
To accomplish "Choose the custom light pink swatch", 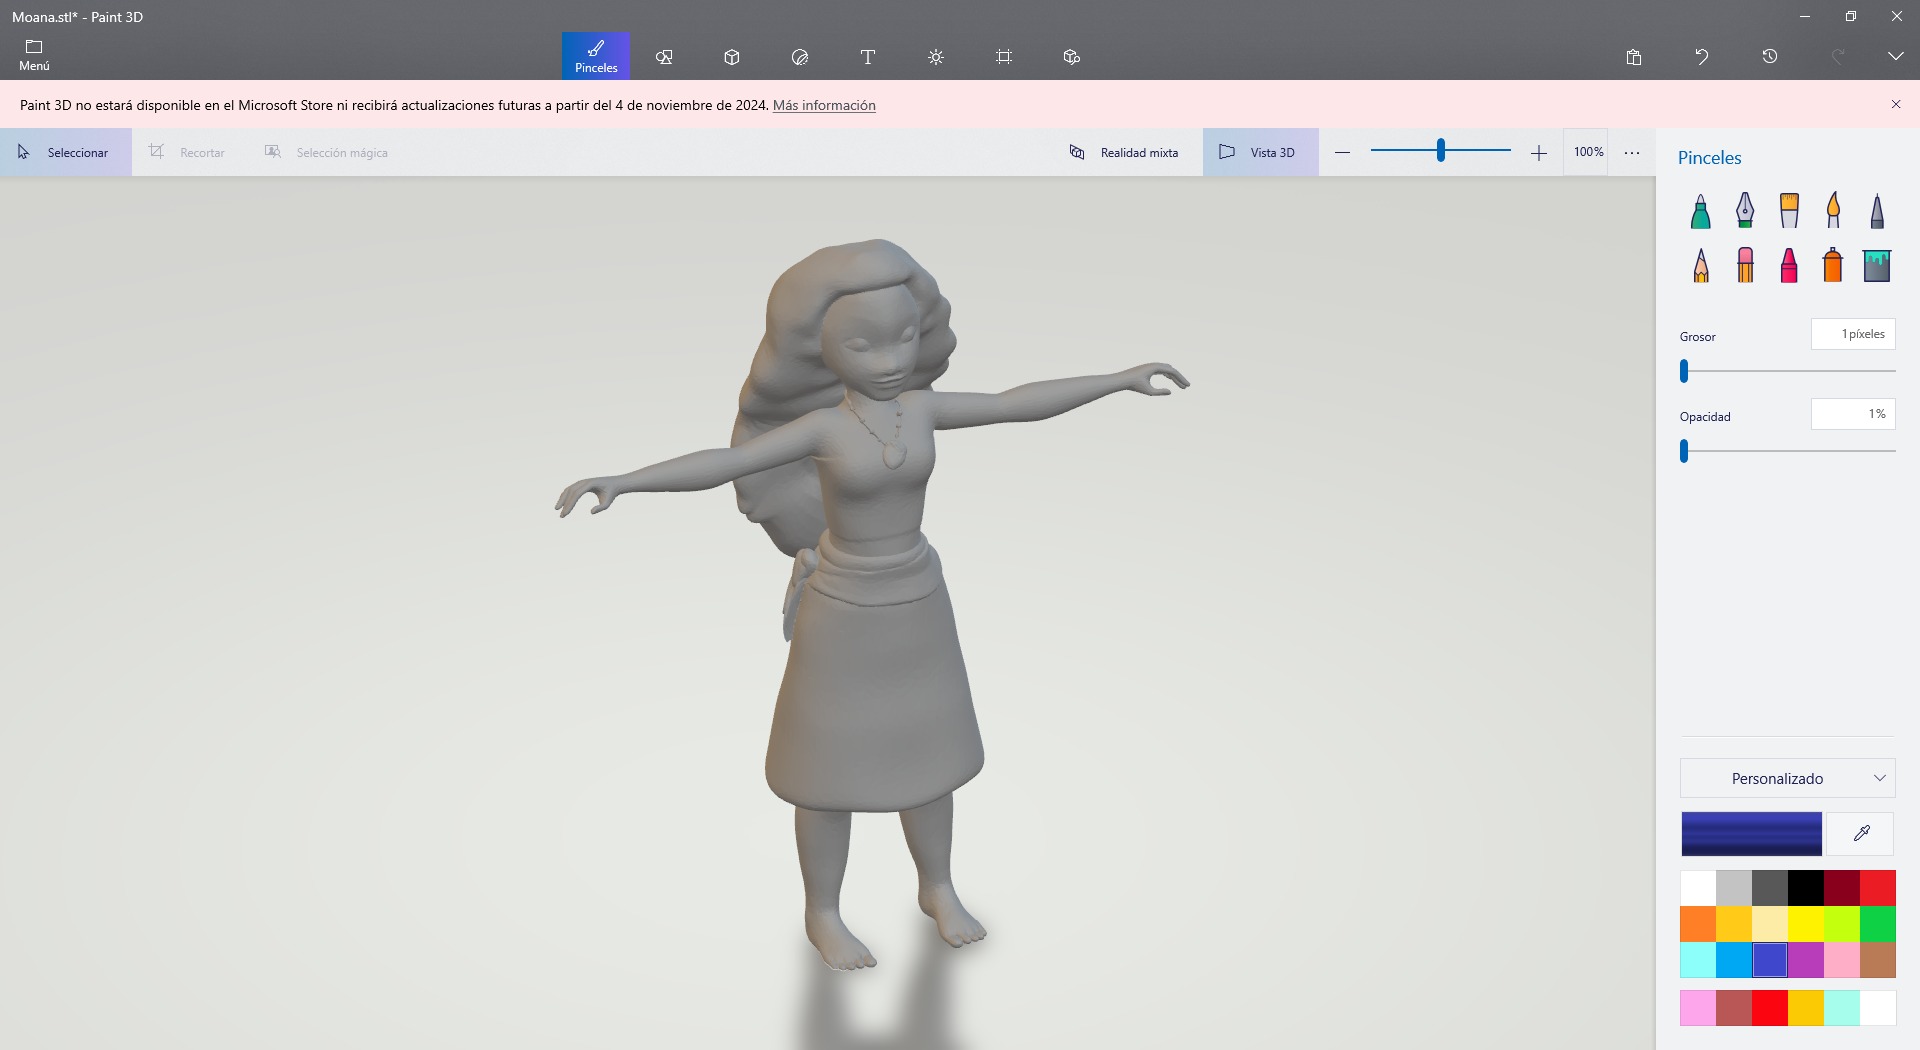I will [x=1698, y=1008].
